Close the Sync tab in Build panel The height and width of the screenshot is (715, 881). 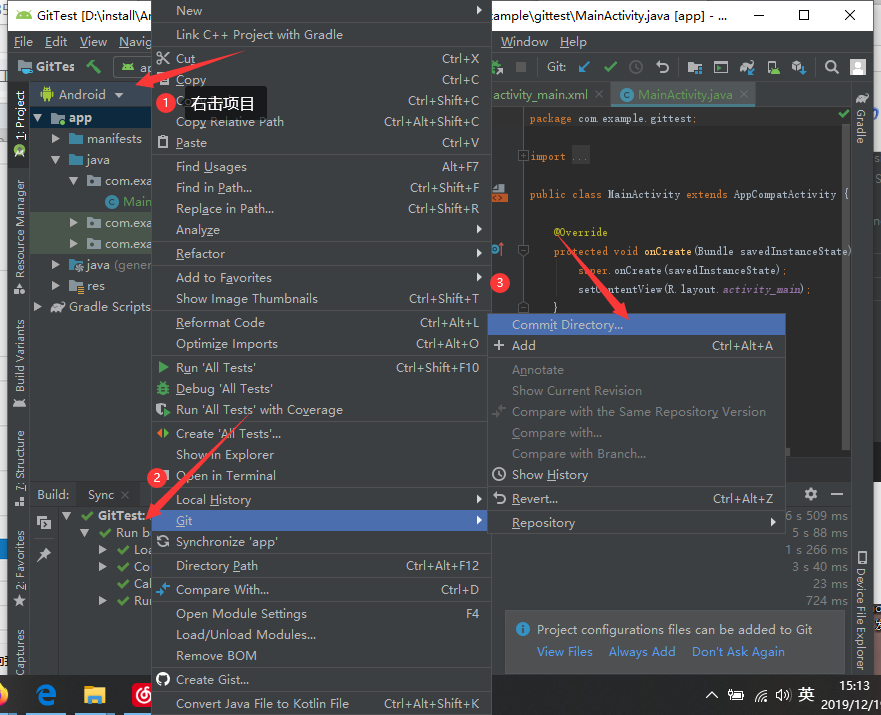pos(125,495)
